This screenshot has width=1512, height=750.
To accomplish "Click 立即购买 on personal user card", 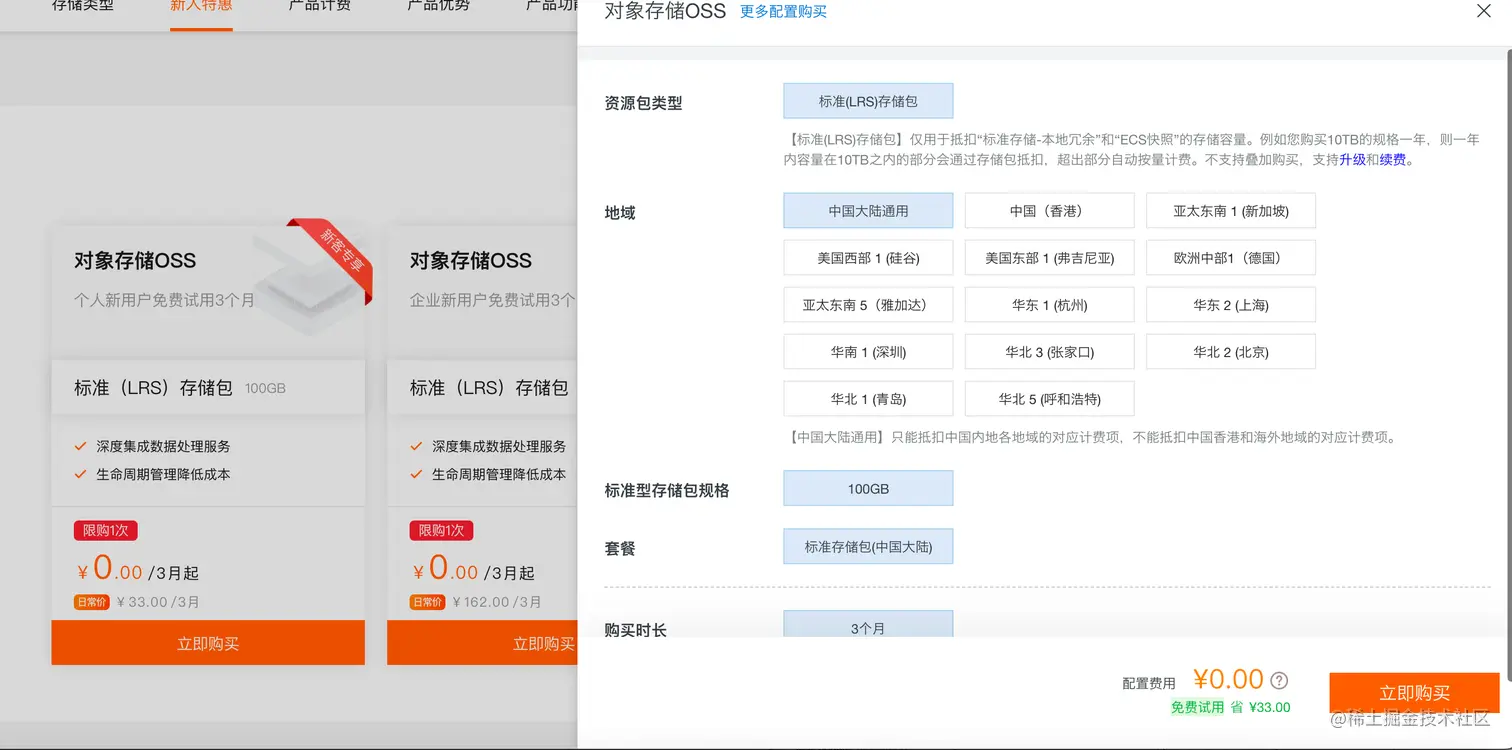I will click(208, 643).
